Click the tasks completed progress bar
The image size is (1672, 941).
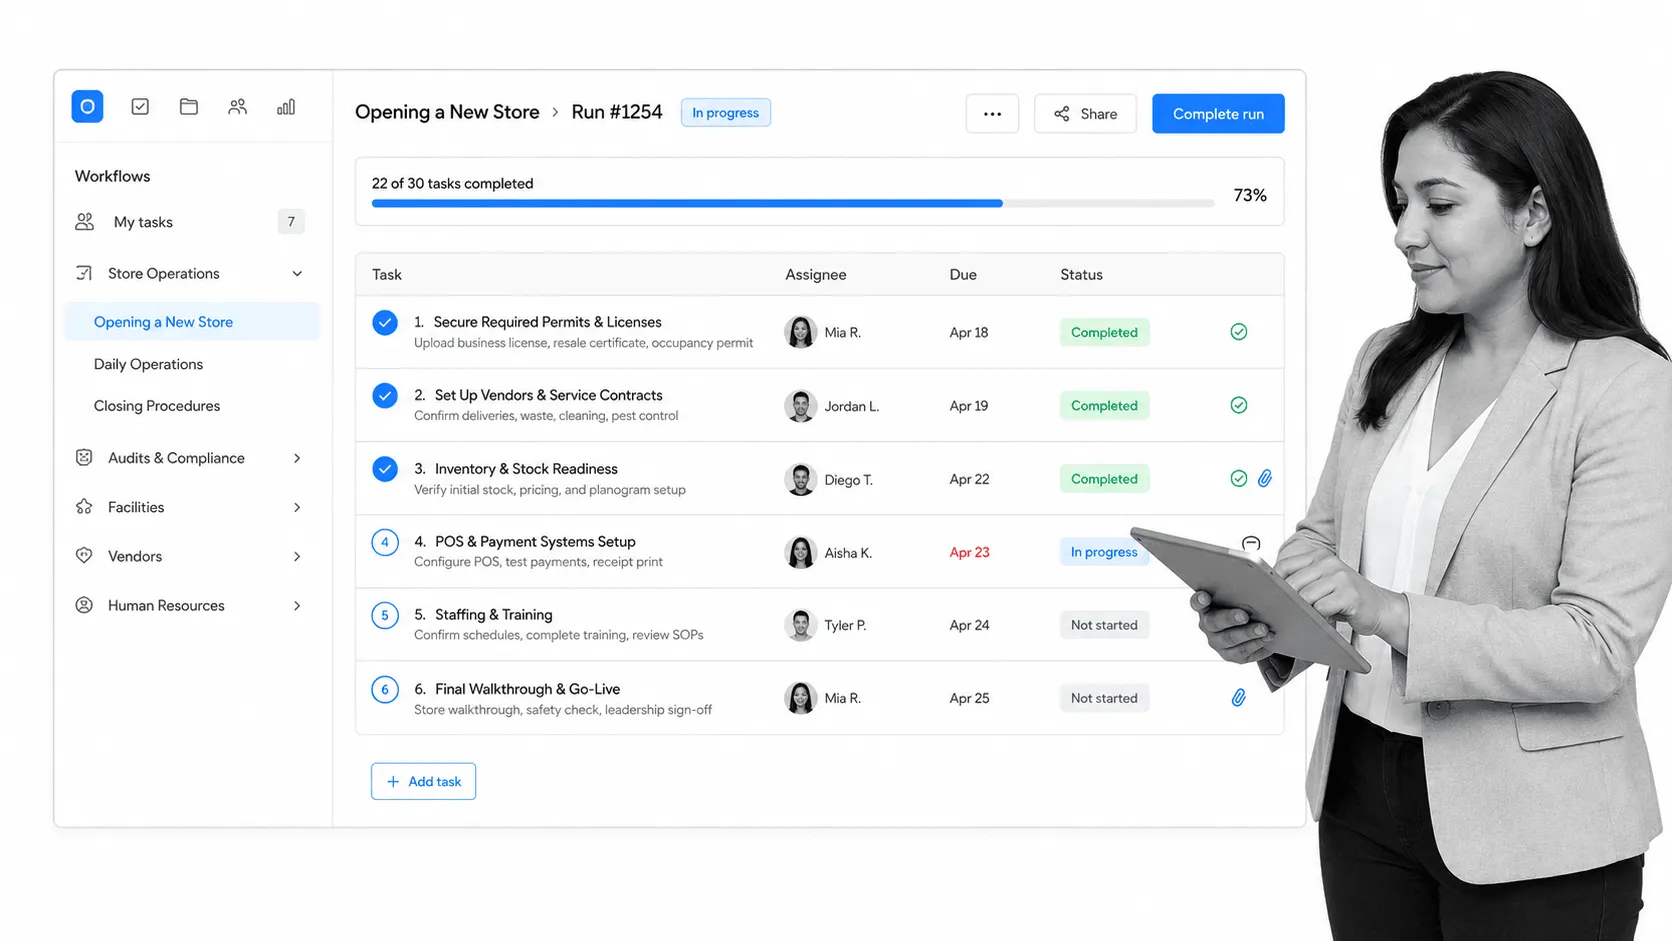792,203
